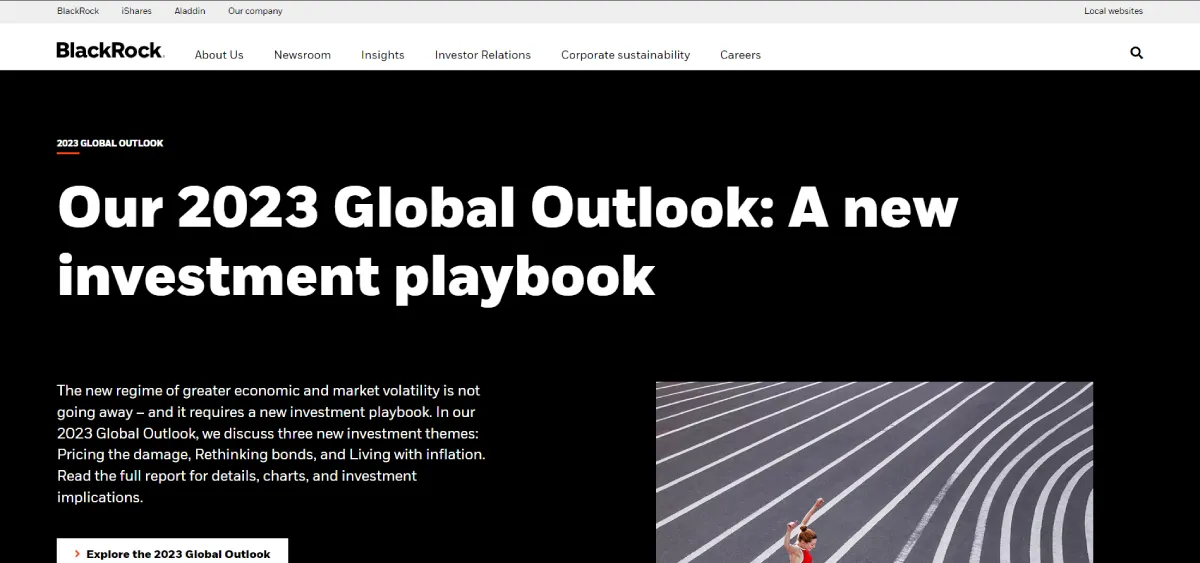Open the Careers menu

point(740,55)
